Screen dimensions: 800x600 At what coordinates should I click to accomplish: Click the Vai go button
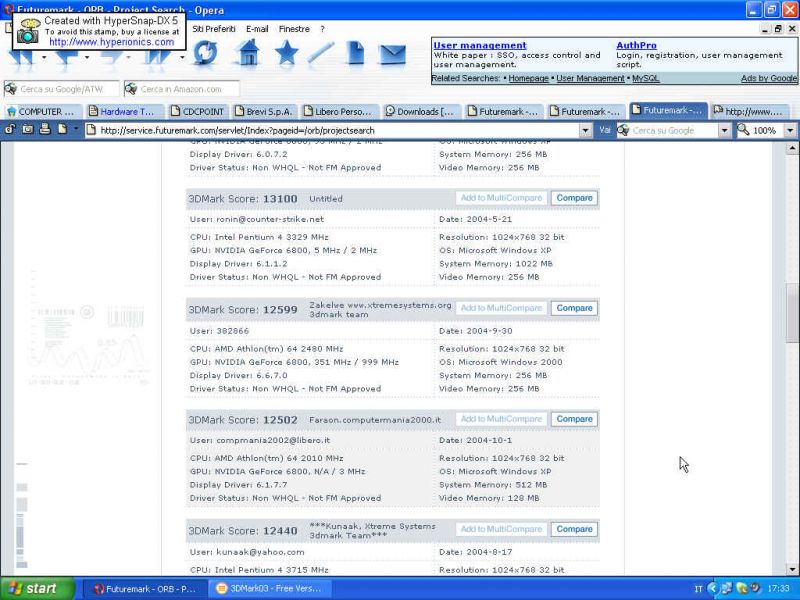(605, 131)
